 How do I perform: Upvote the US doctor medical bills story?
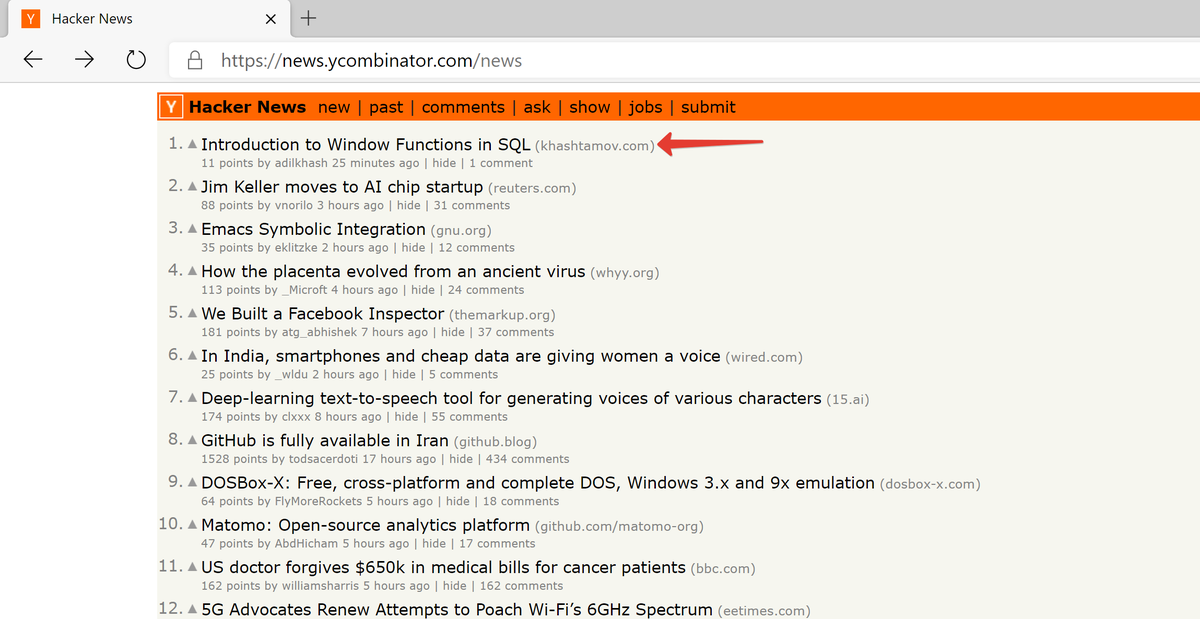[x=192, y=567]
